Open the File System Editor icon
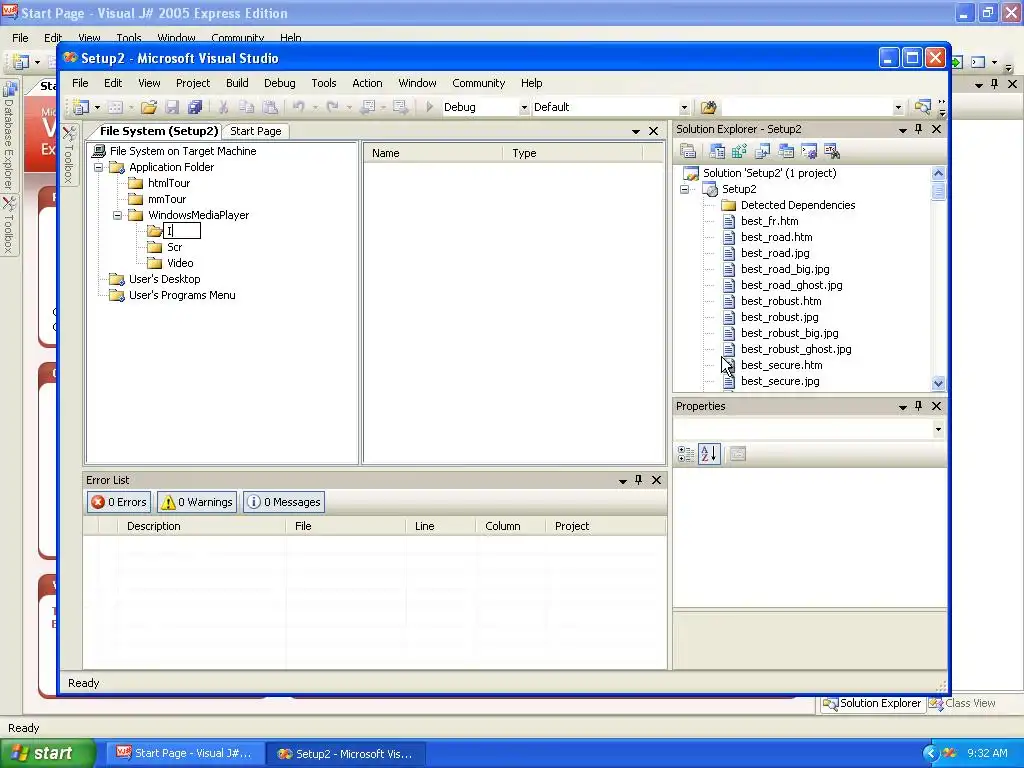Viewport: 1024px width, 768px height. coord(716,152)
